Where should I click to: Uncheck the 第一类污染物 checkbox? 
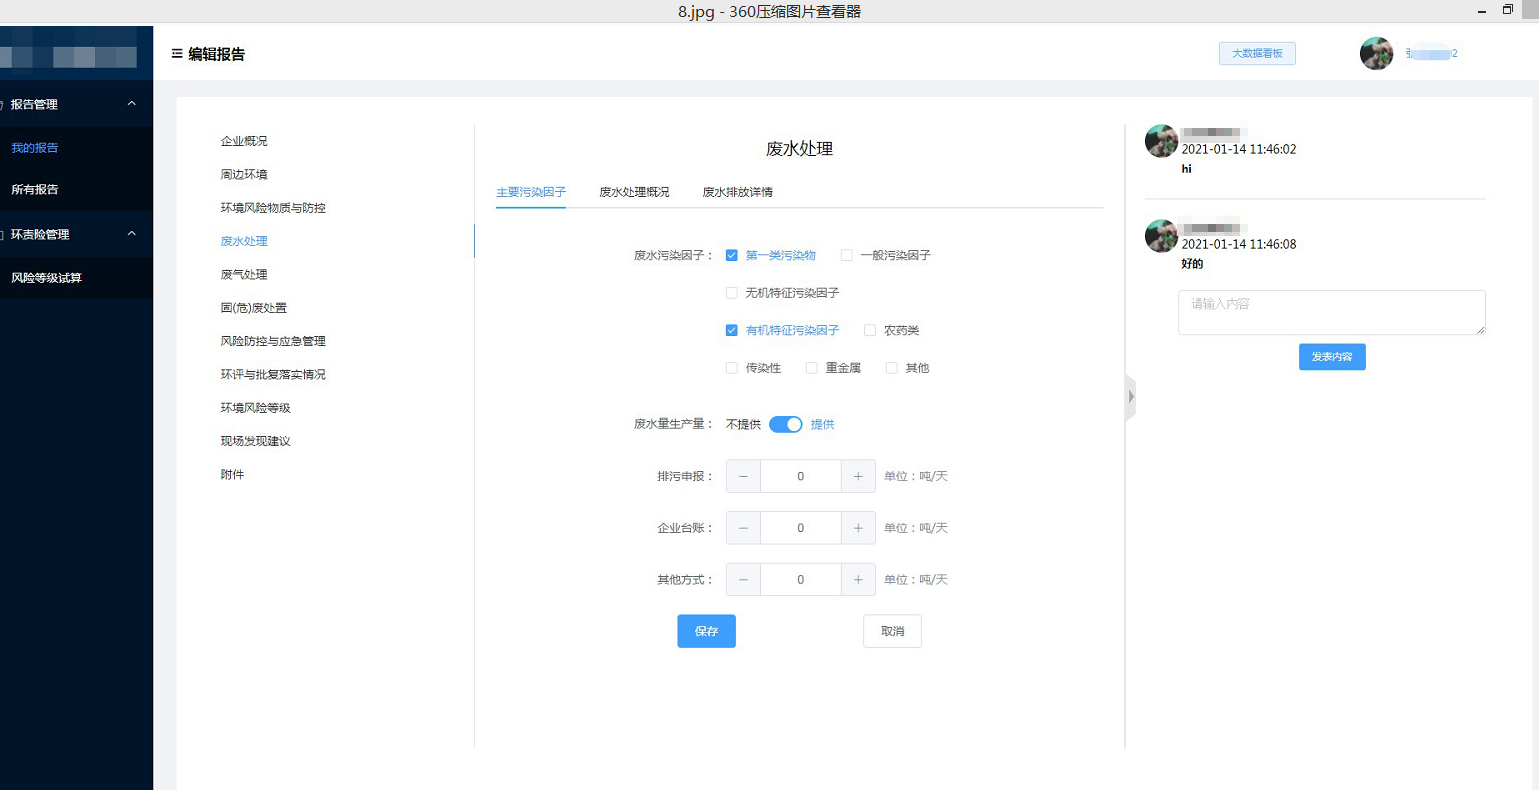coord(732,256)
